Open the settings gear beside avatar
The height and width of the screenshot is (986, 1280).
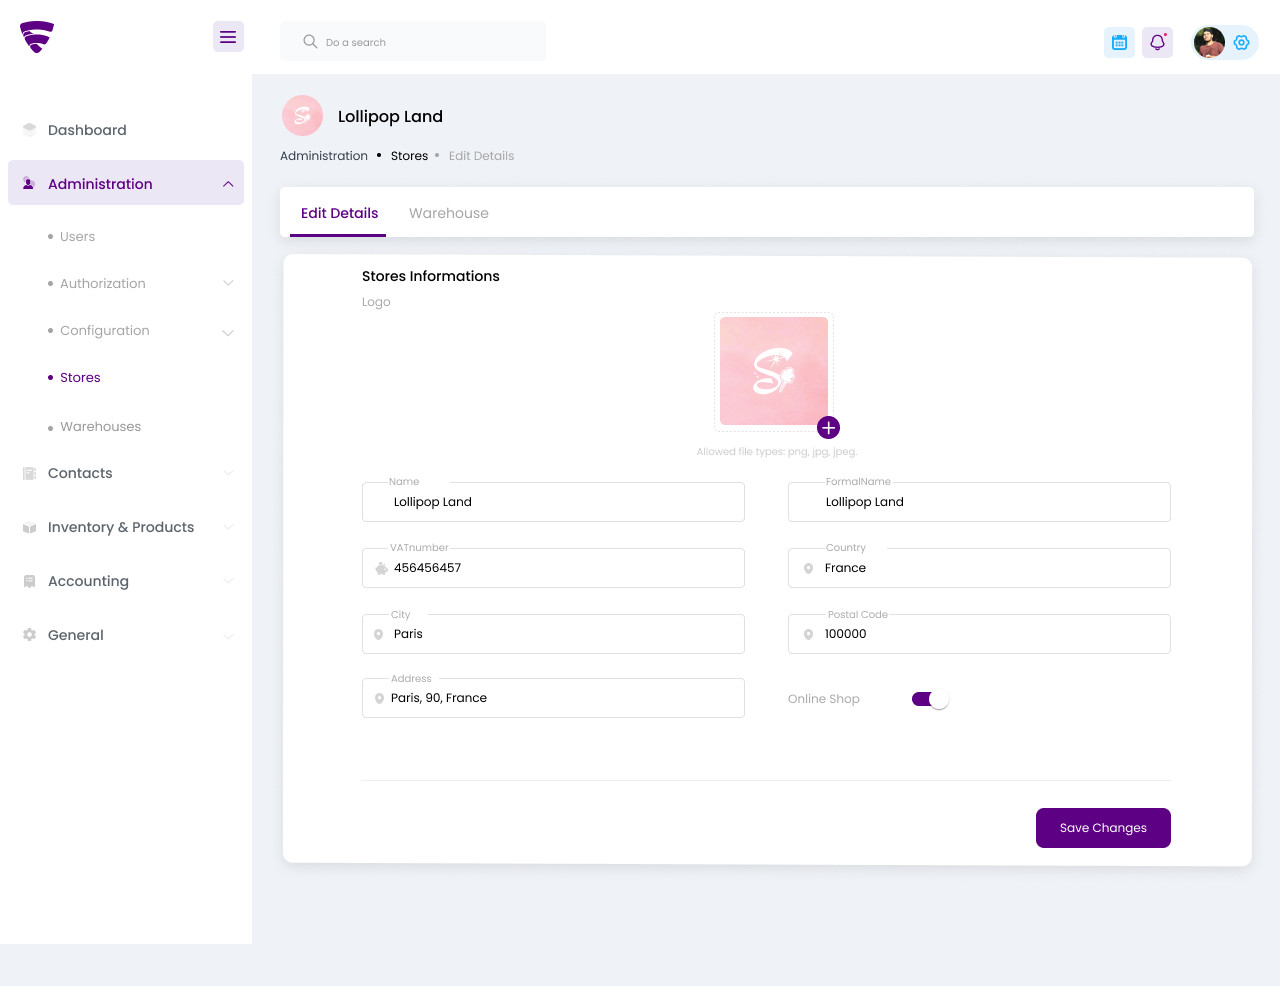[x=1242, y=42]
